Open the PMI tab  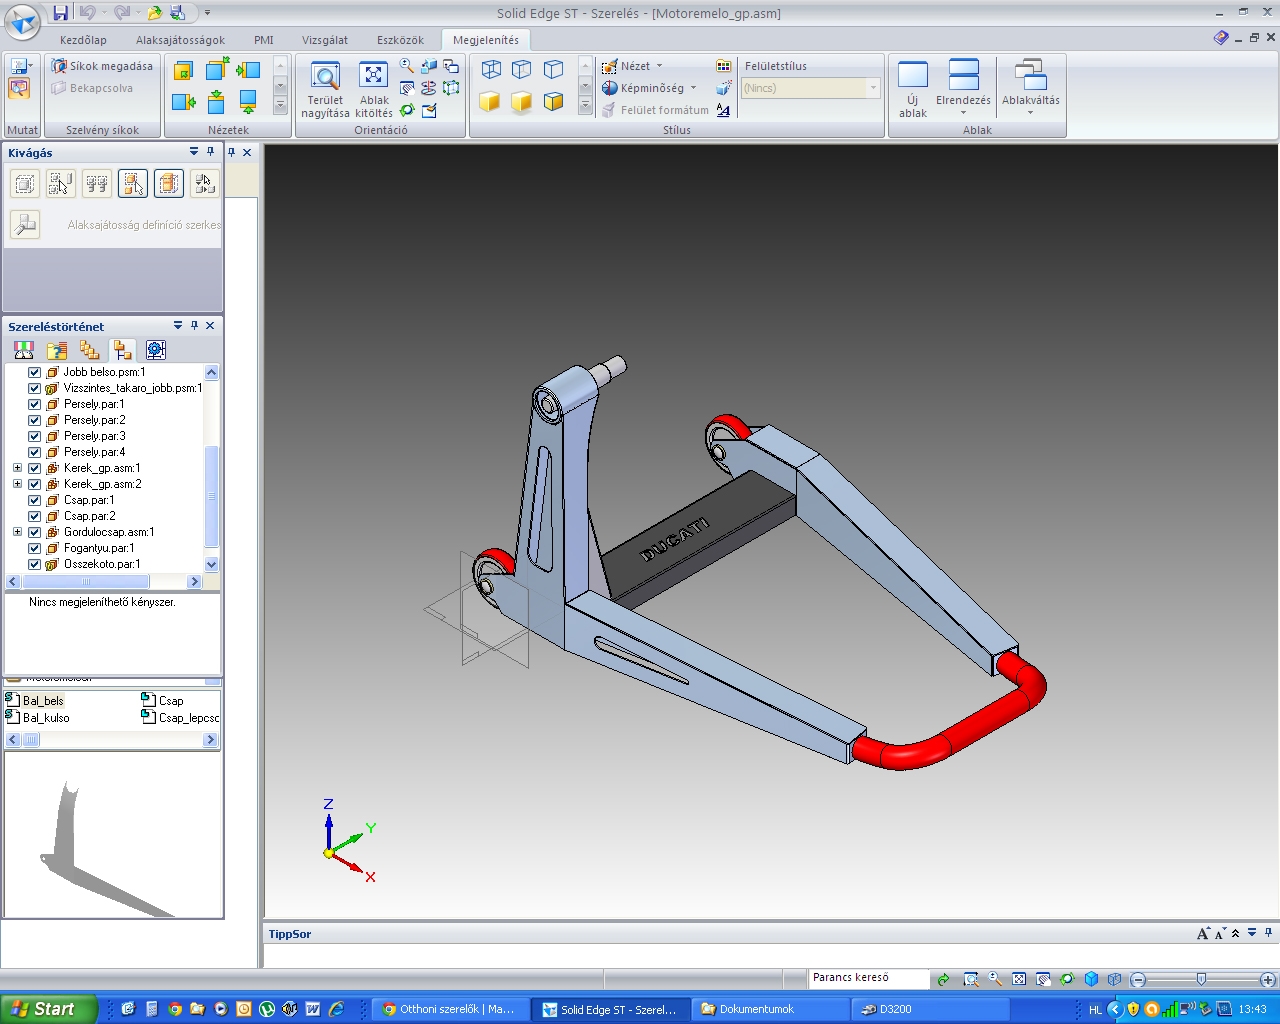pos(264,40)
